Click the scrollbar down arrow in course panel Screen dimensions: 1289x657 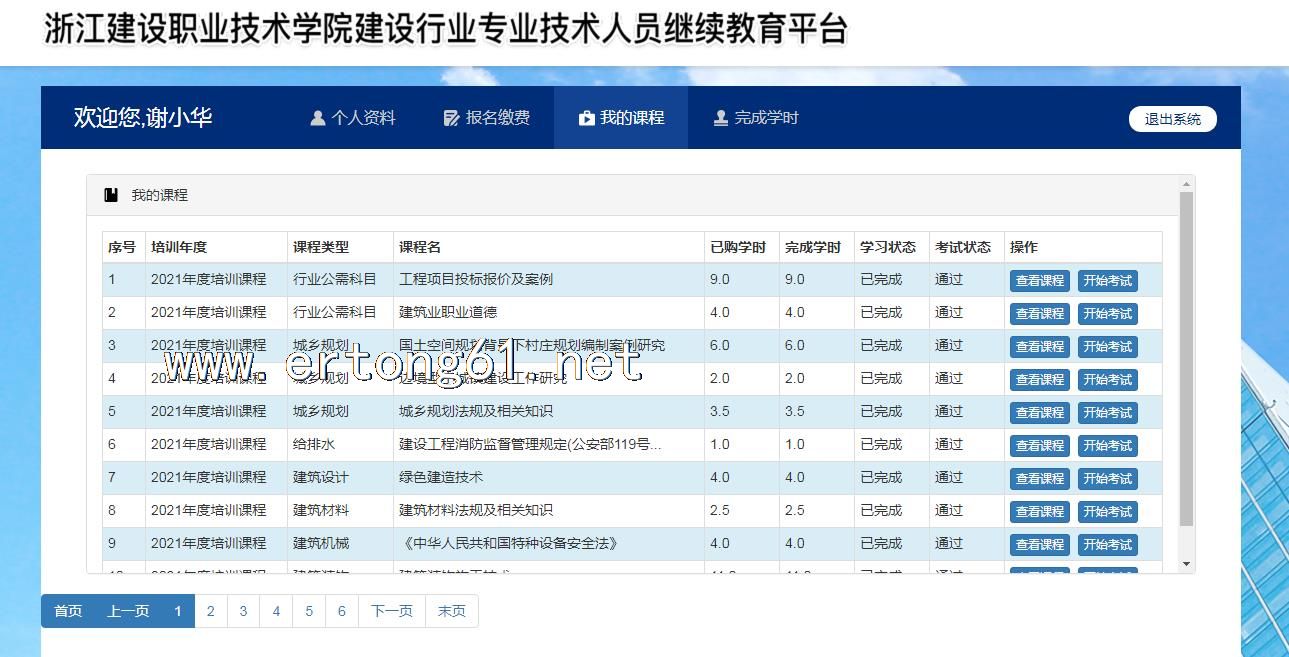tap(1187, 565)
